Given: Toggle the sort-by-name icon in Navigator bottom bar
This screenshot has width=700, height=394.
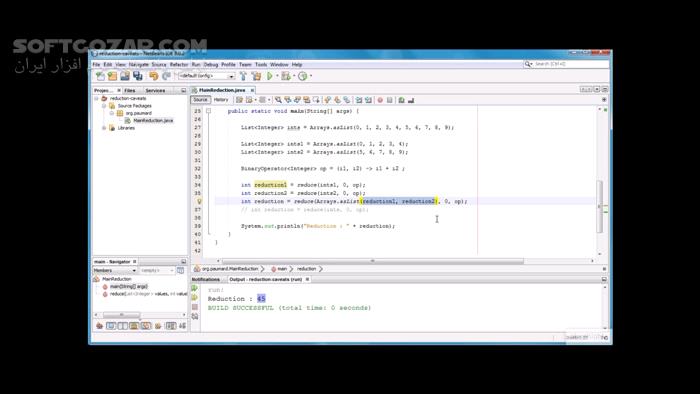Looking at the screenshot, I should coord(171,326).
